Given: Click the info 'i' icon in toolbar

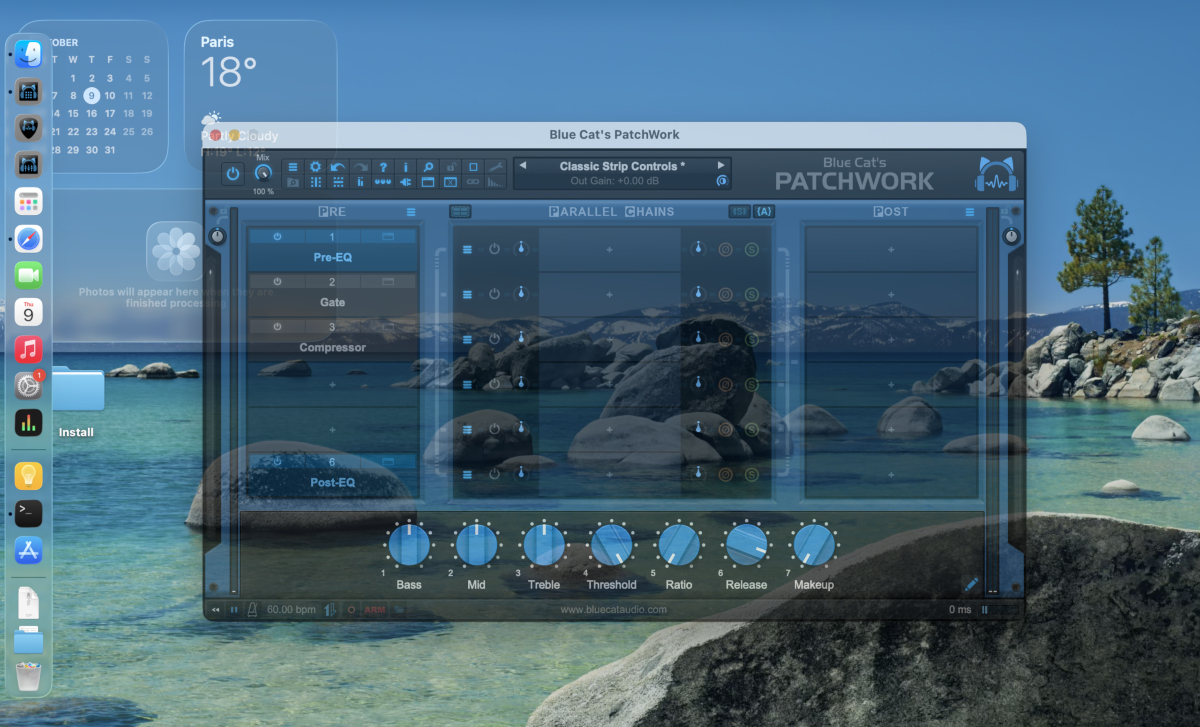Looking at the screenshot, I should click(405, 167).
